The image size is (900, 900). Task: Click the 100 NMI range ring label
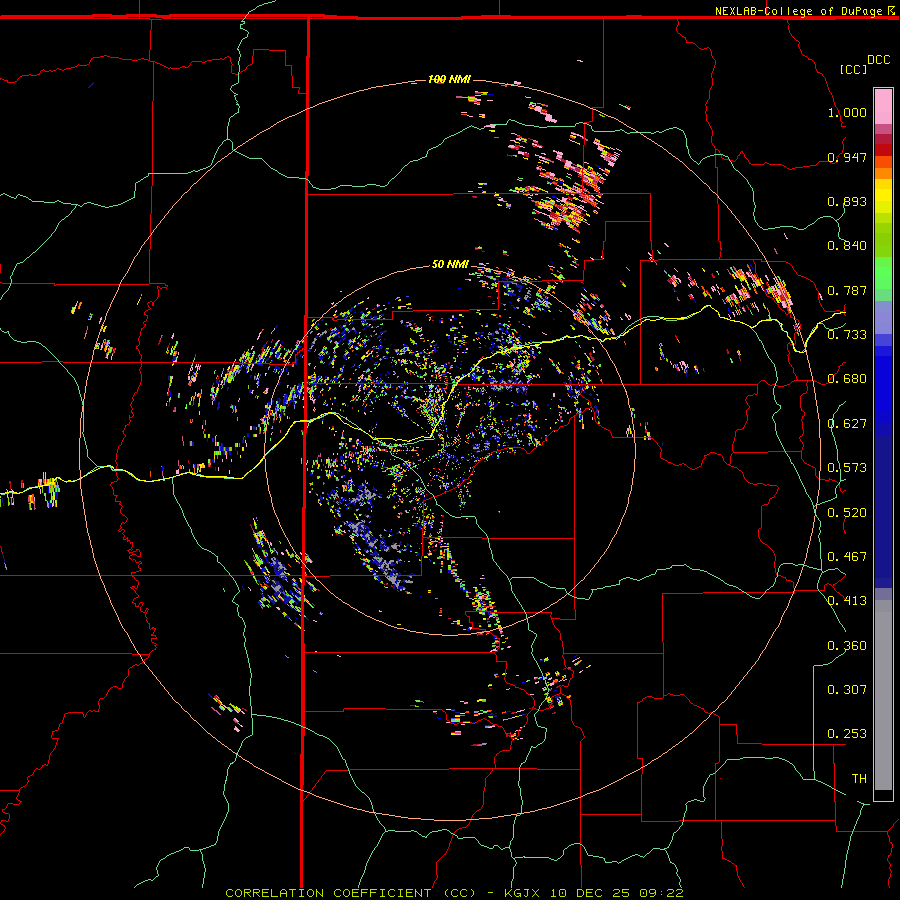(449, 79)
